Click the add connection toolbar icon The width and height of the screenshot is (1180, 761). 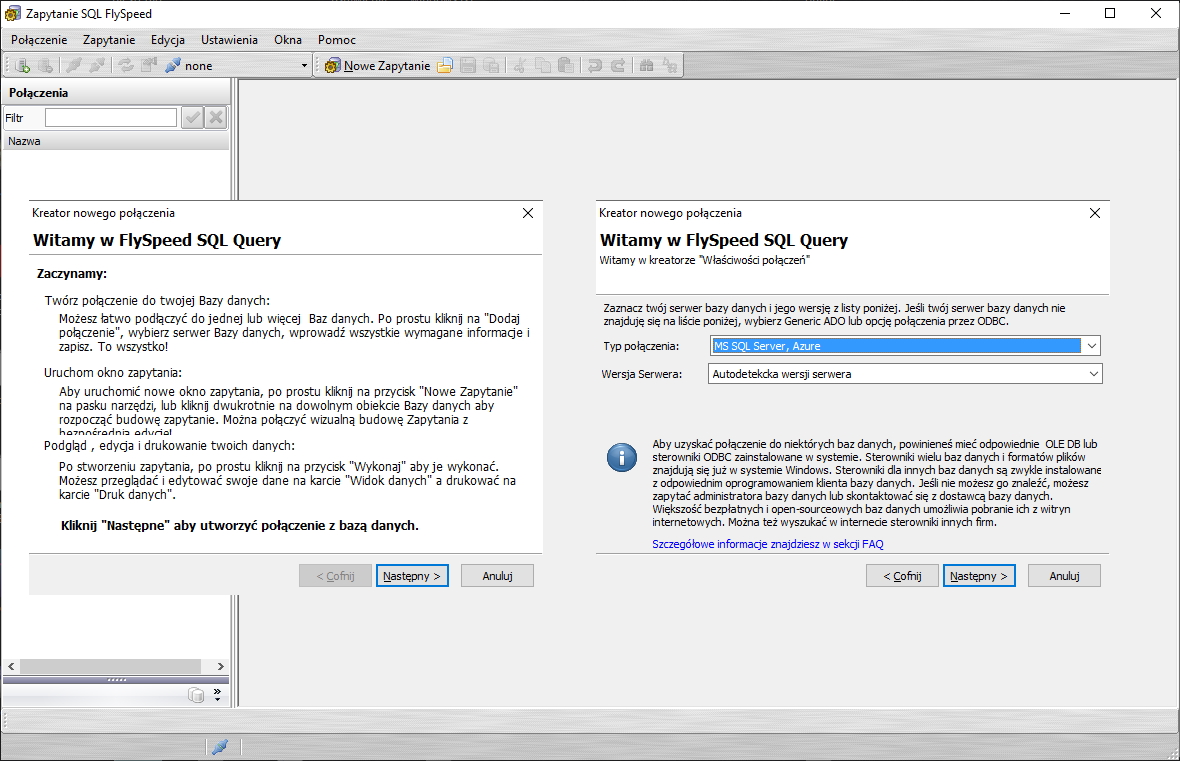(x=23, y=65)
